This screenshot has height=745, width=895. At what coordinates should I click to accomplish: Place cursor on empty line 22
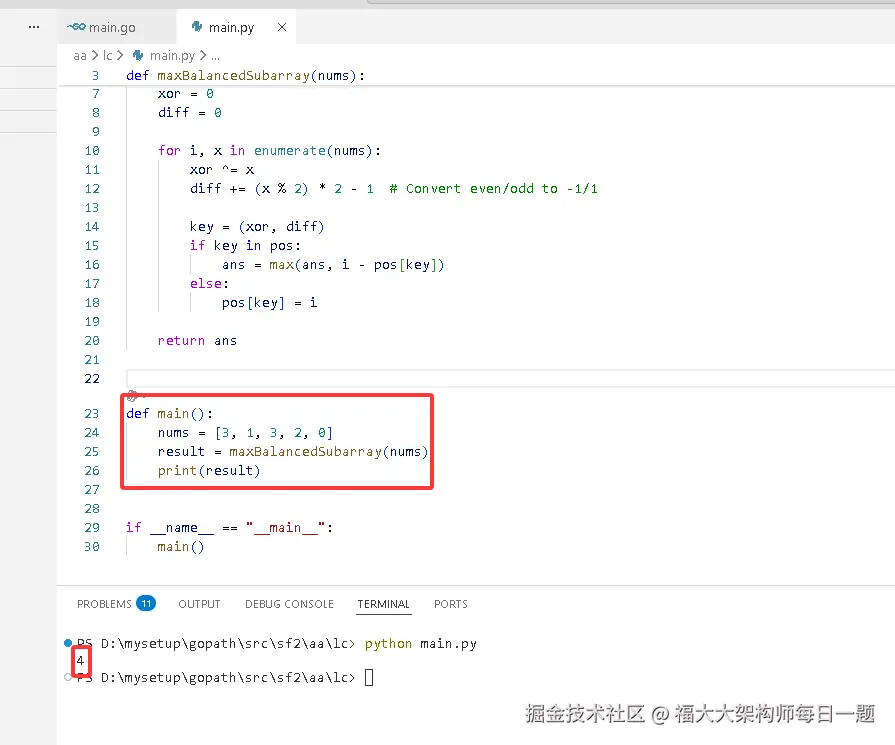(x=508, y=378)
